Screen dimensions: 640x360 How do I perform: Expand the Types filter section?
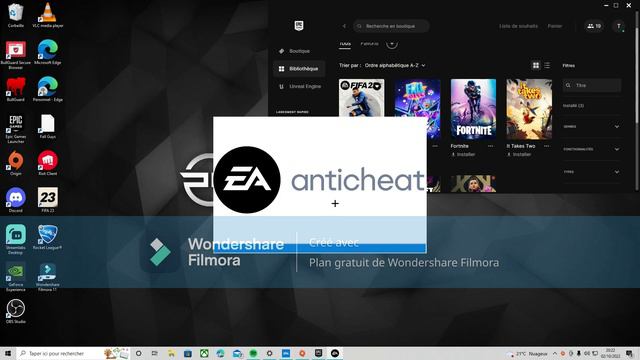591,172
